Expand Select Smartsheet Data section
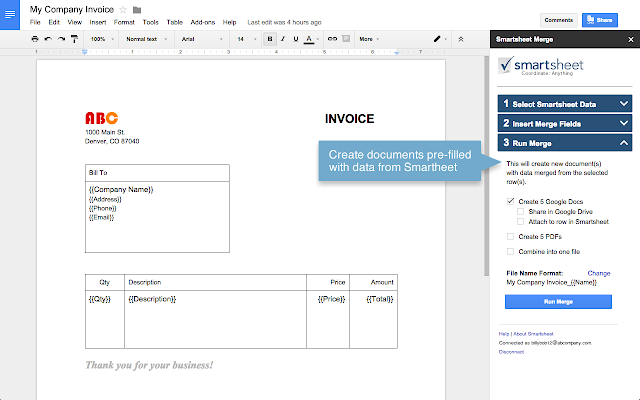Viewport: 640px width, 400px height. tap(565, 104)
